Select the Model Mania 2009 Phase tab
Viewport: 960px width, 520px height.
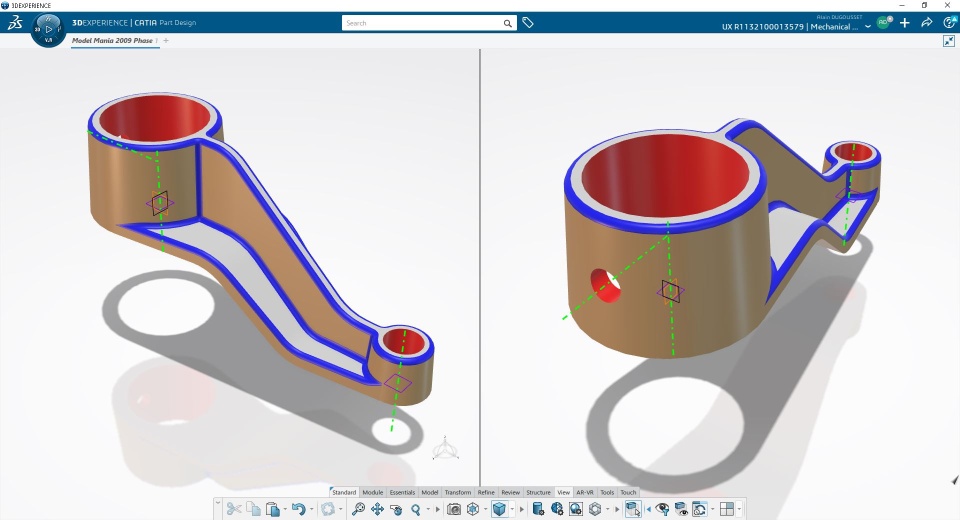coord(113,40)
